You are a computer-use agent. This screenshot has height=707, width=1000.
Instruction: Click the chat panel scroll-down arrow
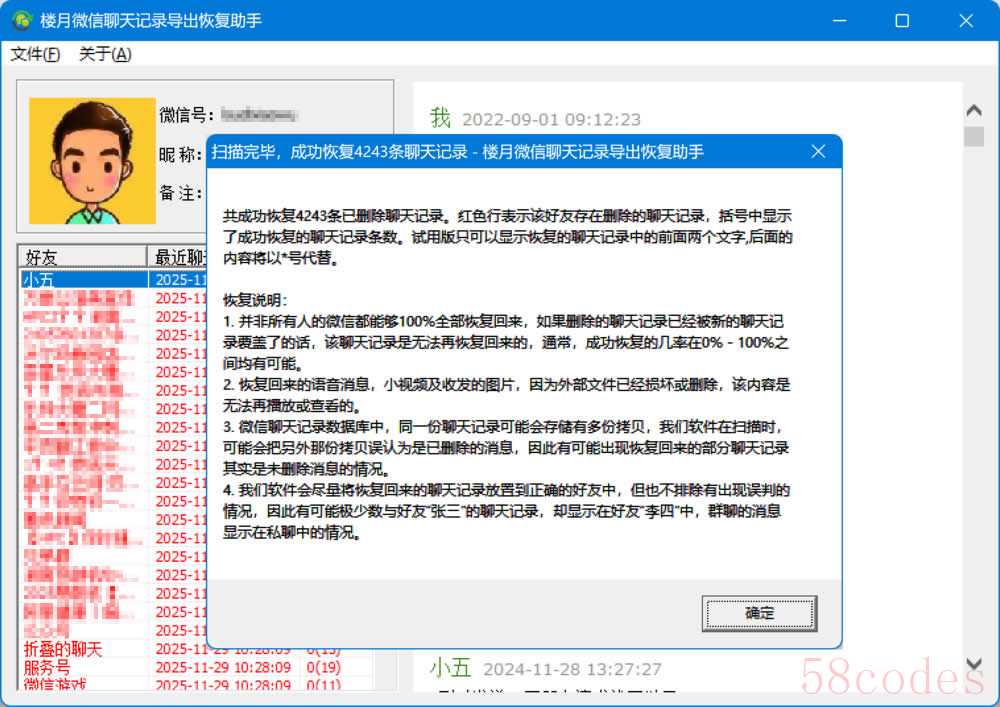click(x=974, y=665)
